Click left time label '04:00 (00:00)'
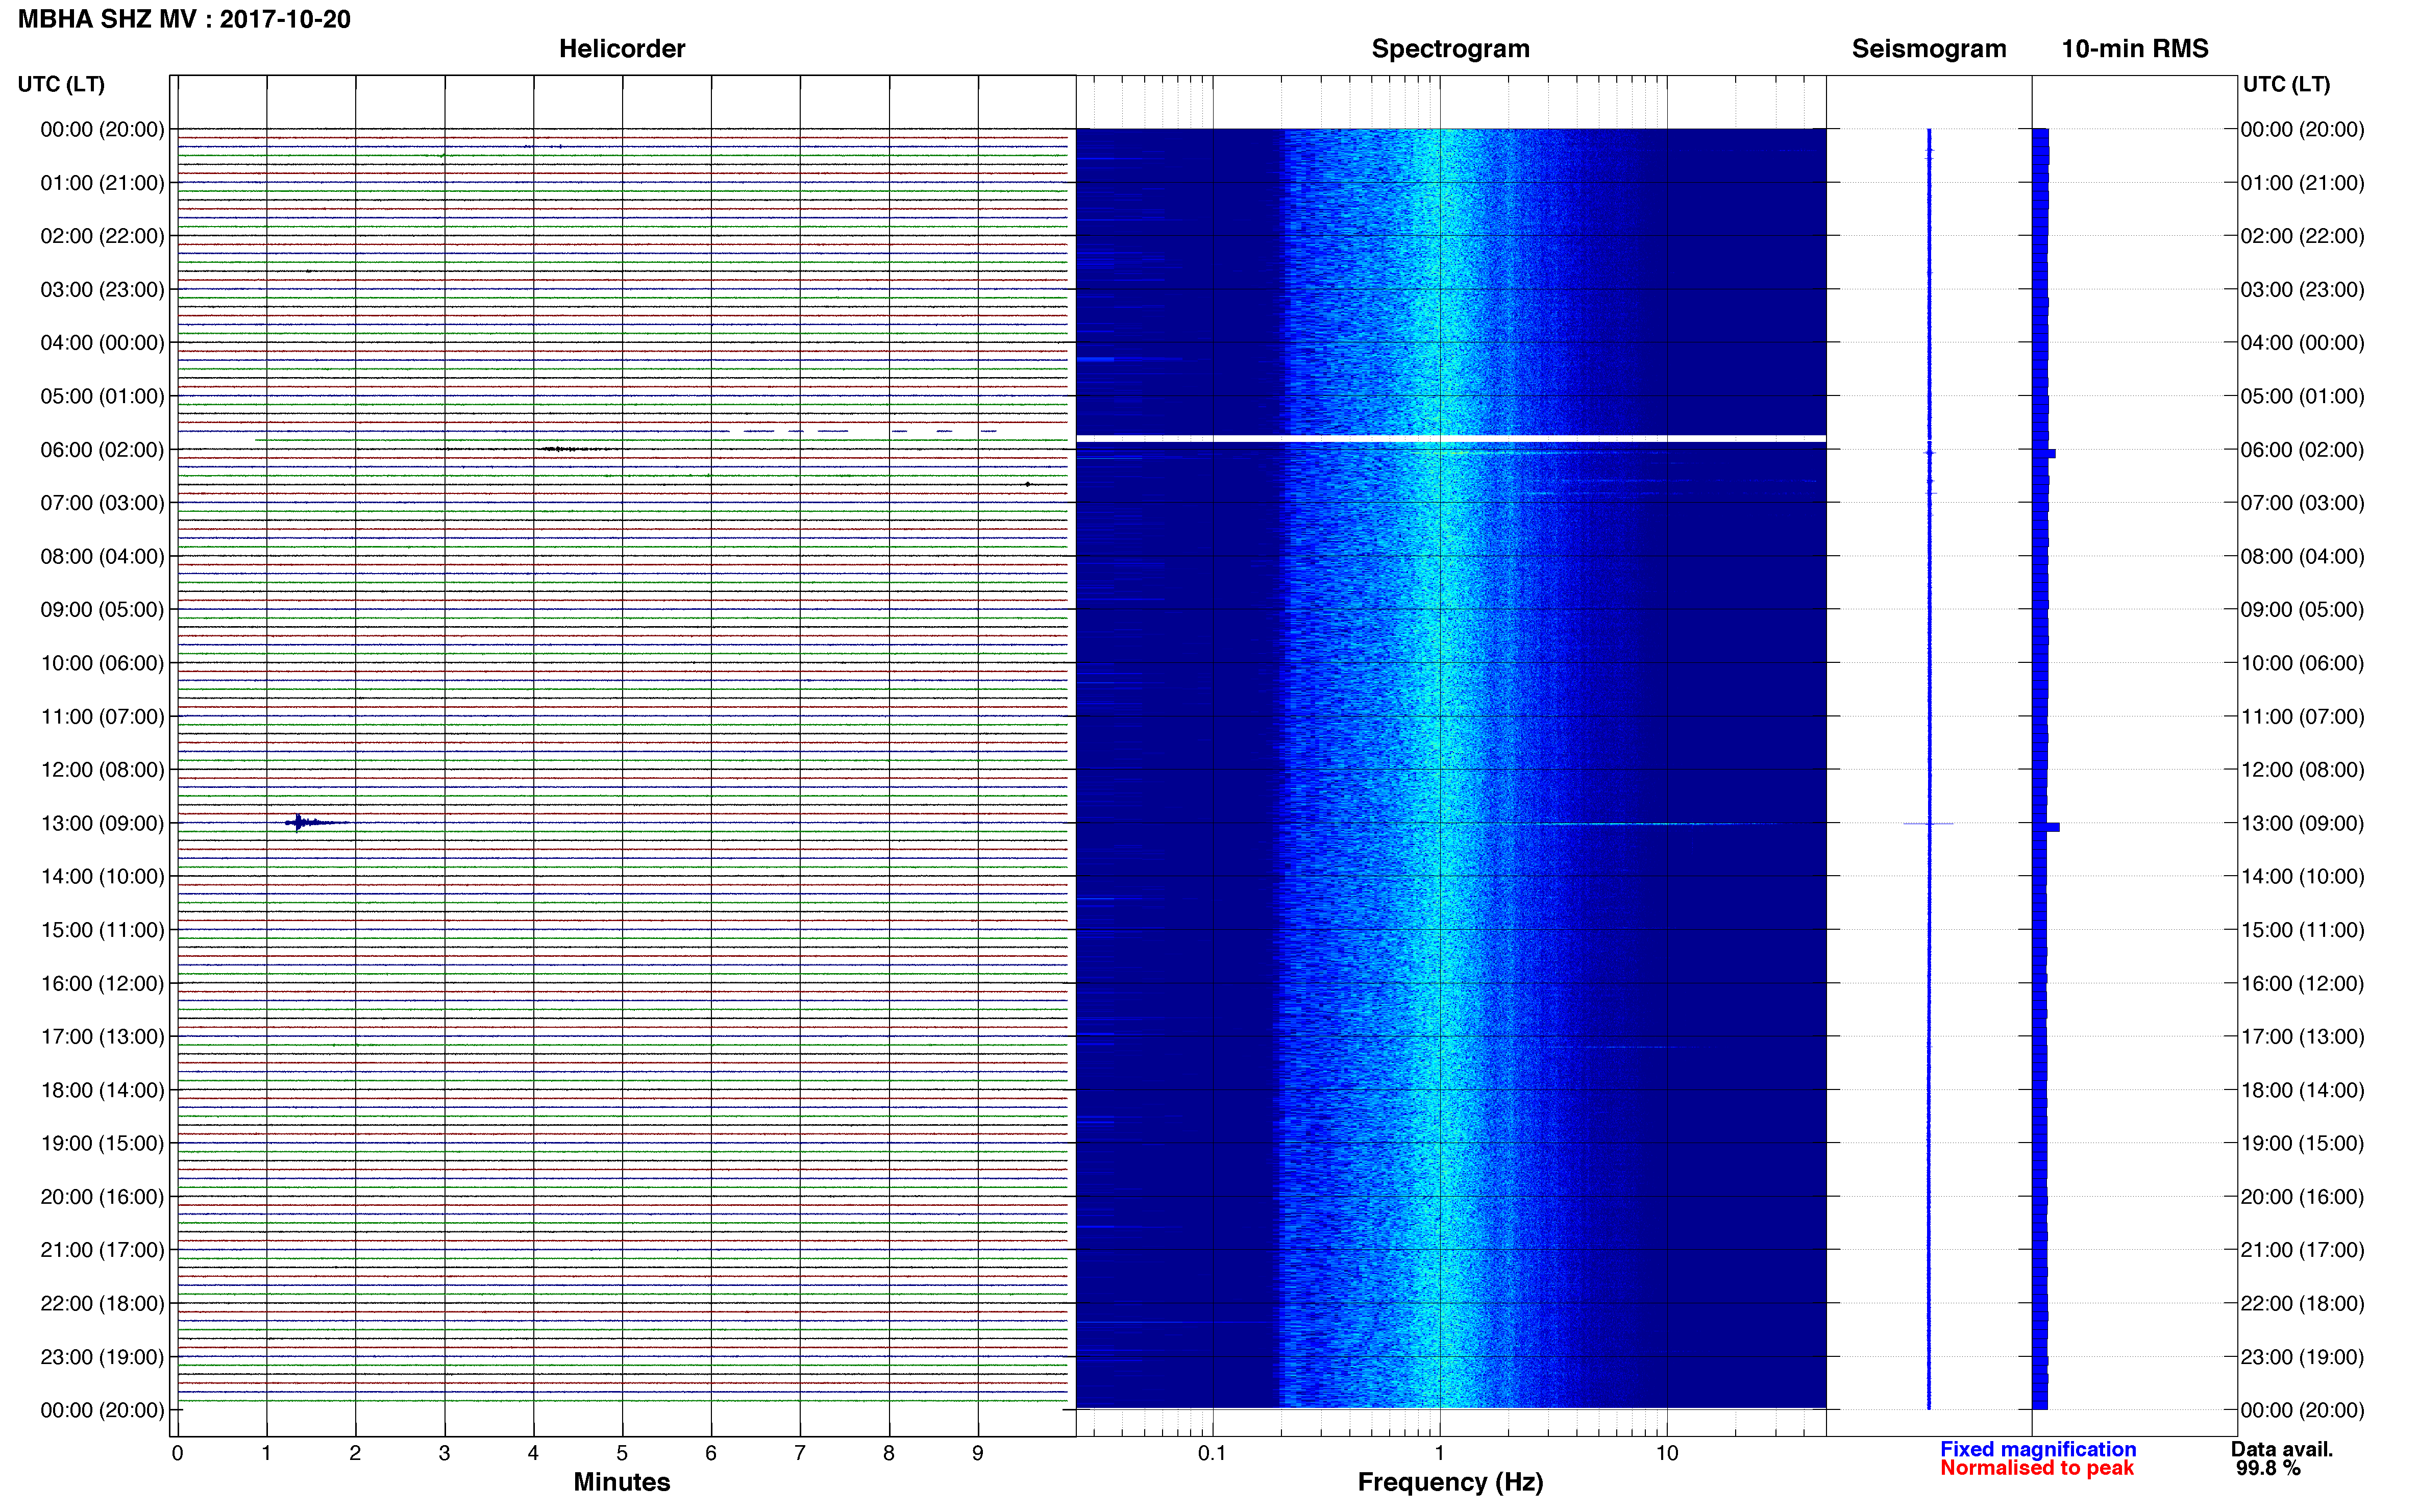The image size is (2419, 1512). pos(102,342)
